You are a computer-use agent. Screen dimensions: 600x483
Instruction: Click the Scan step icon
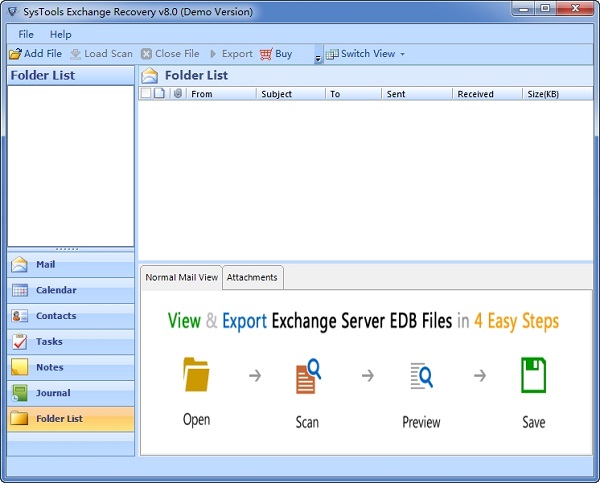click(x=308, y=376)
